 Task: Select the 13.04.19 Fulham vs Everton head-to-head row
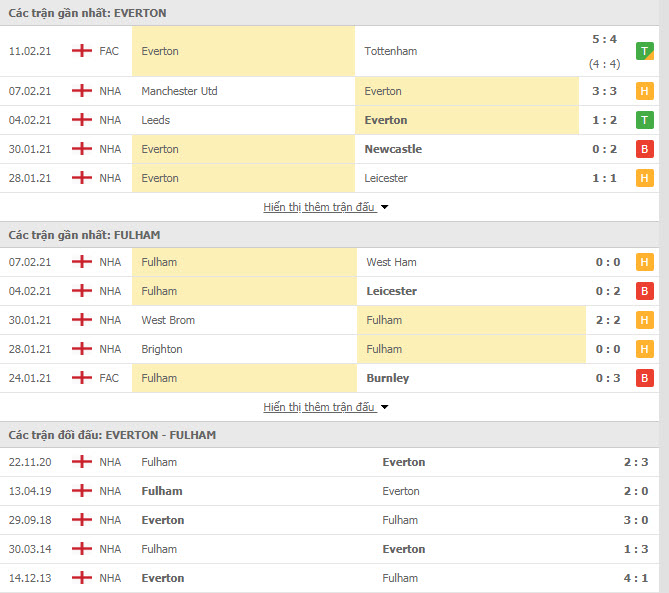point(334,491)
